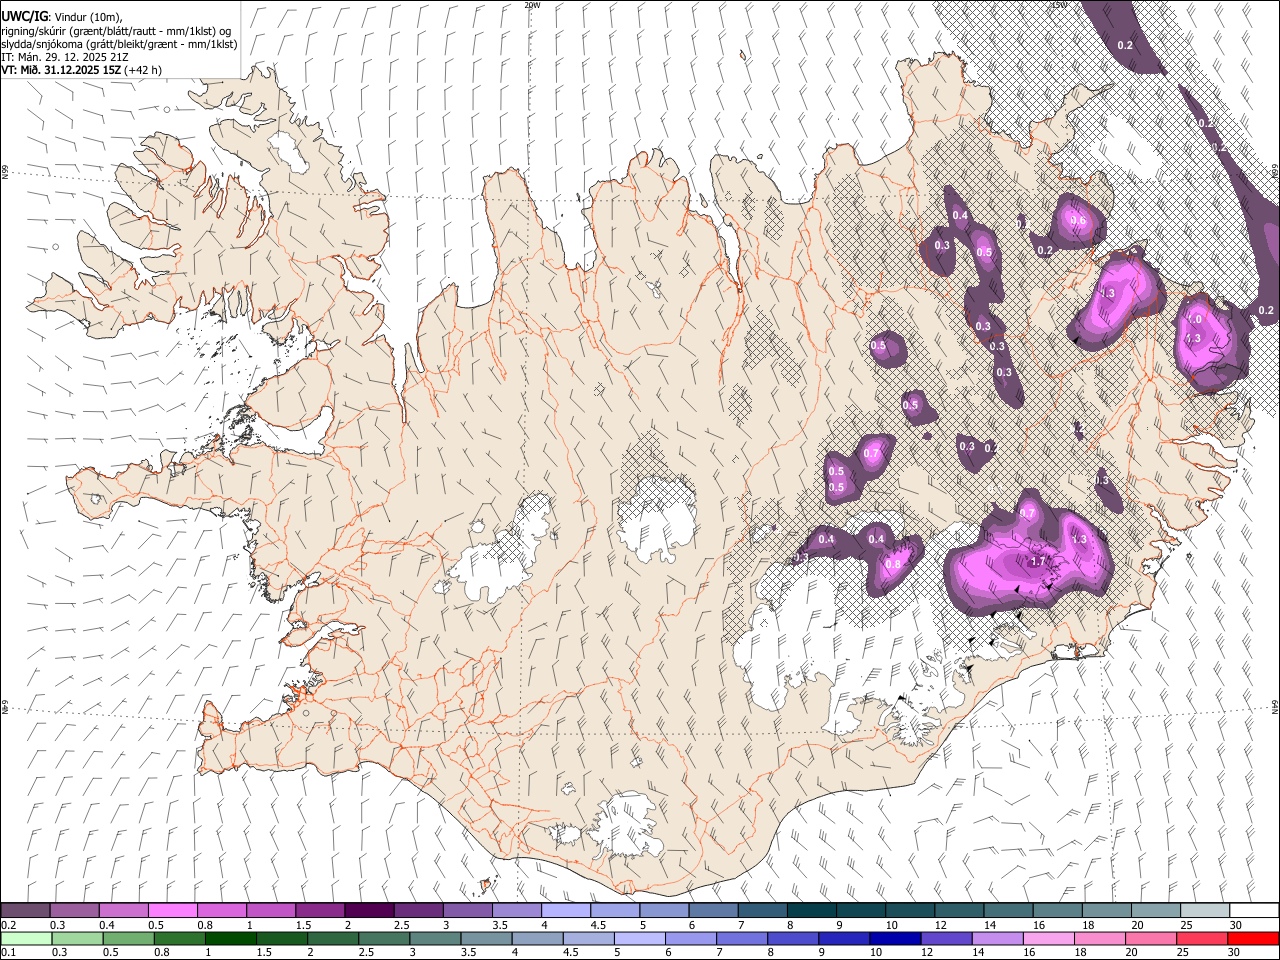
Task: Select the 20 rose pink swatch, lower row
Action: [1151, 938]
